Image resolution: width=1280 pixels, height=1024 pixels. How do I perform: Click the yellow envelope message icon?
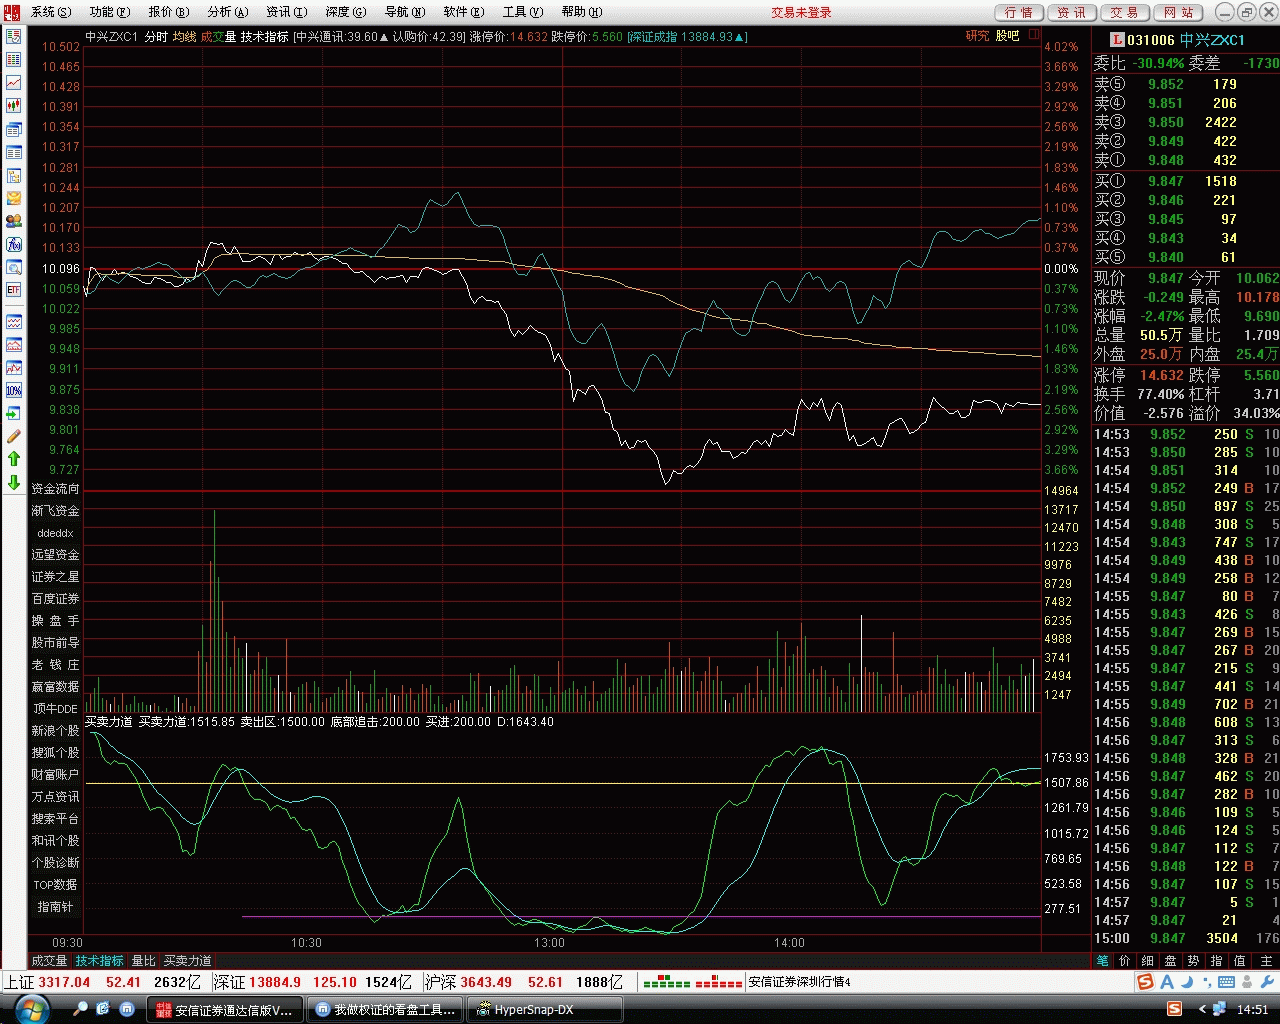coord(14,198)
